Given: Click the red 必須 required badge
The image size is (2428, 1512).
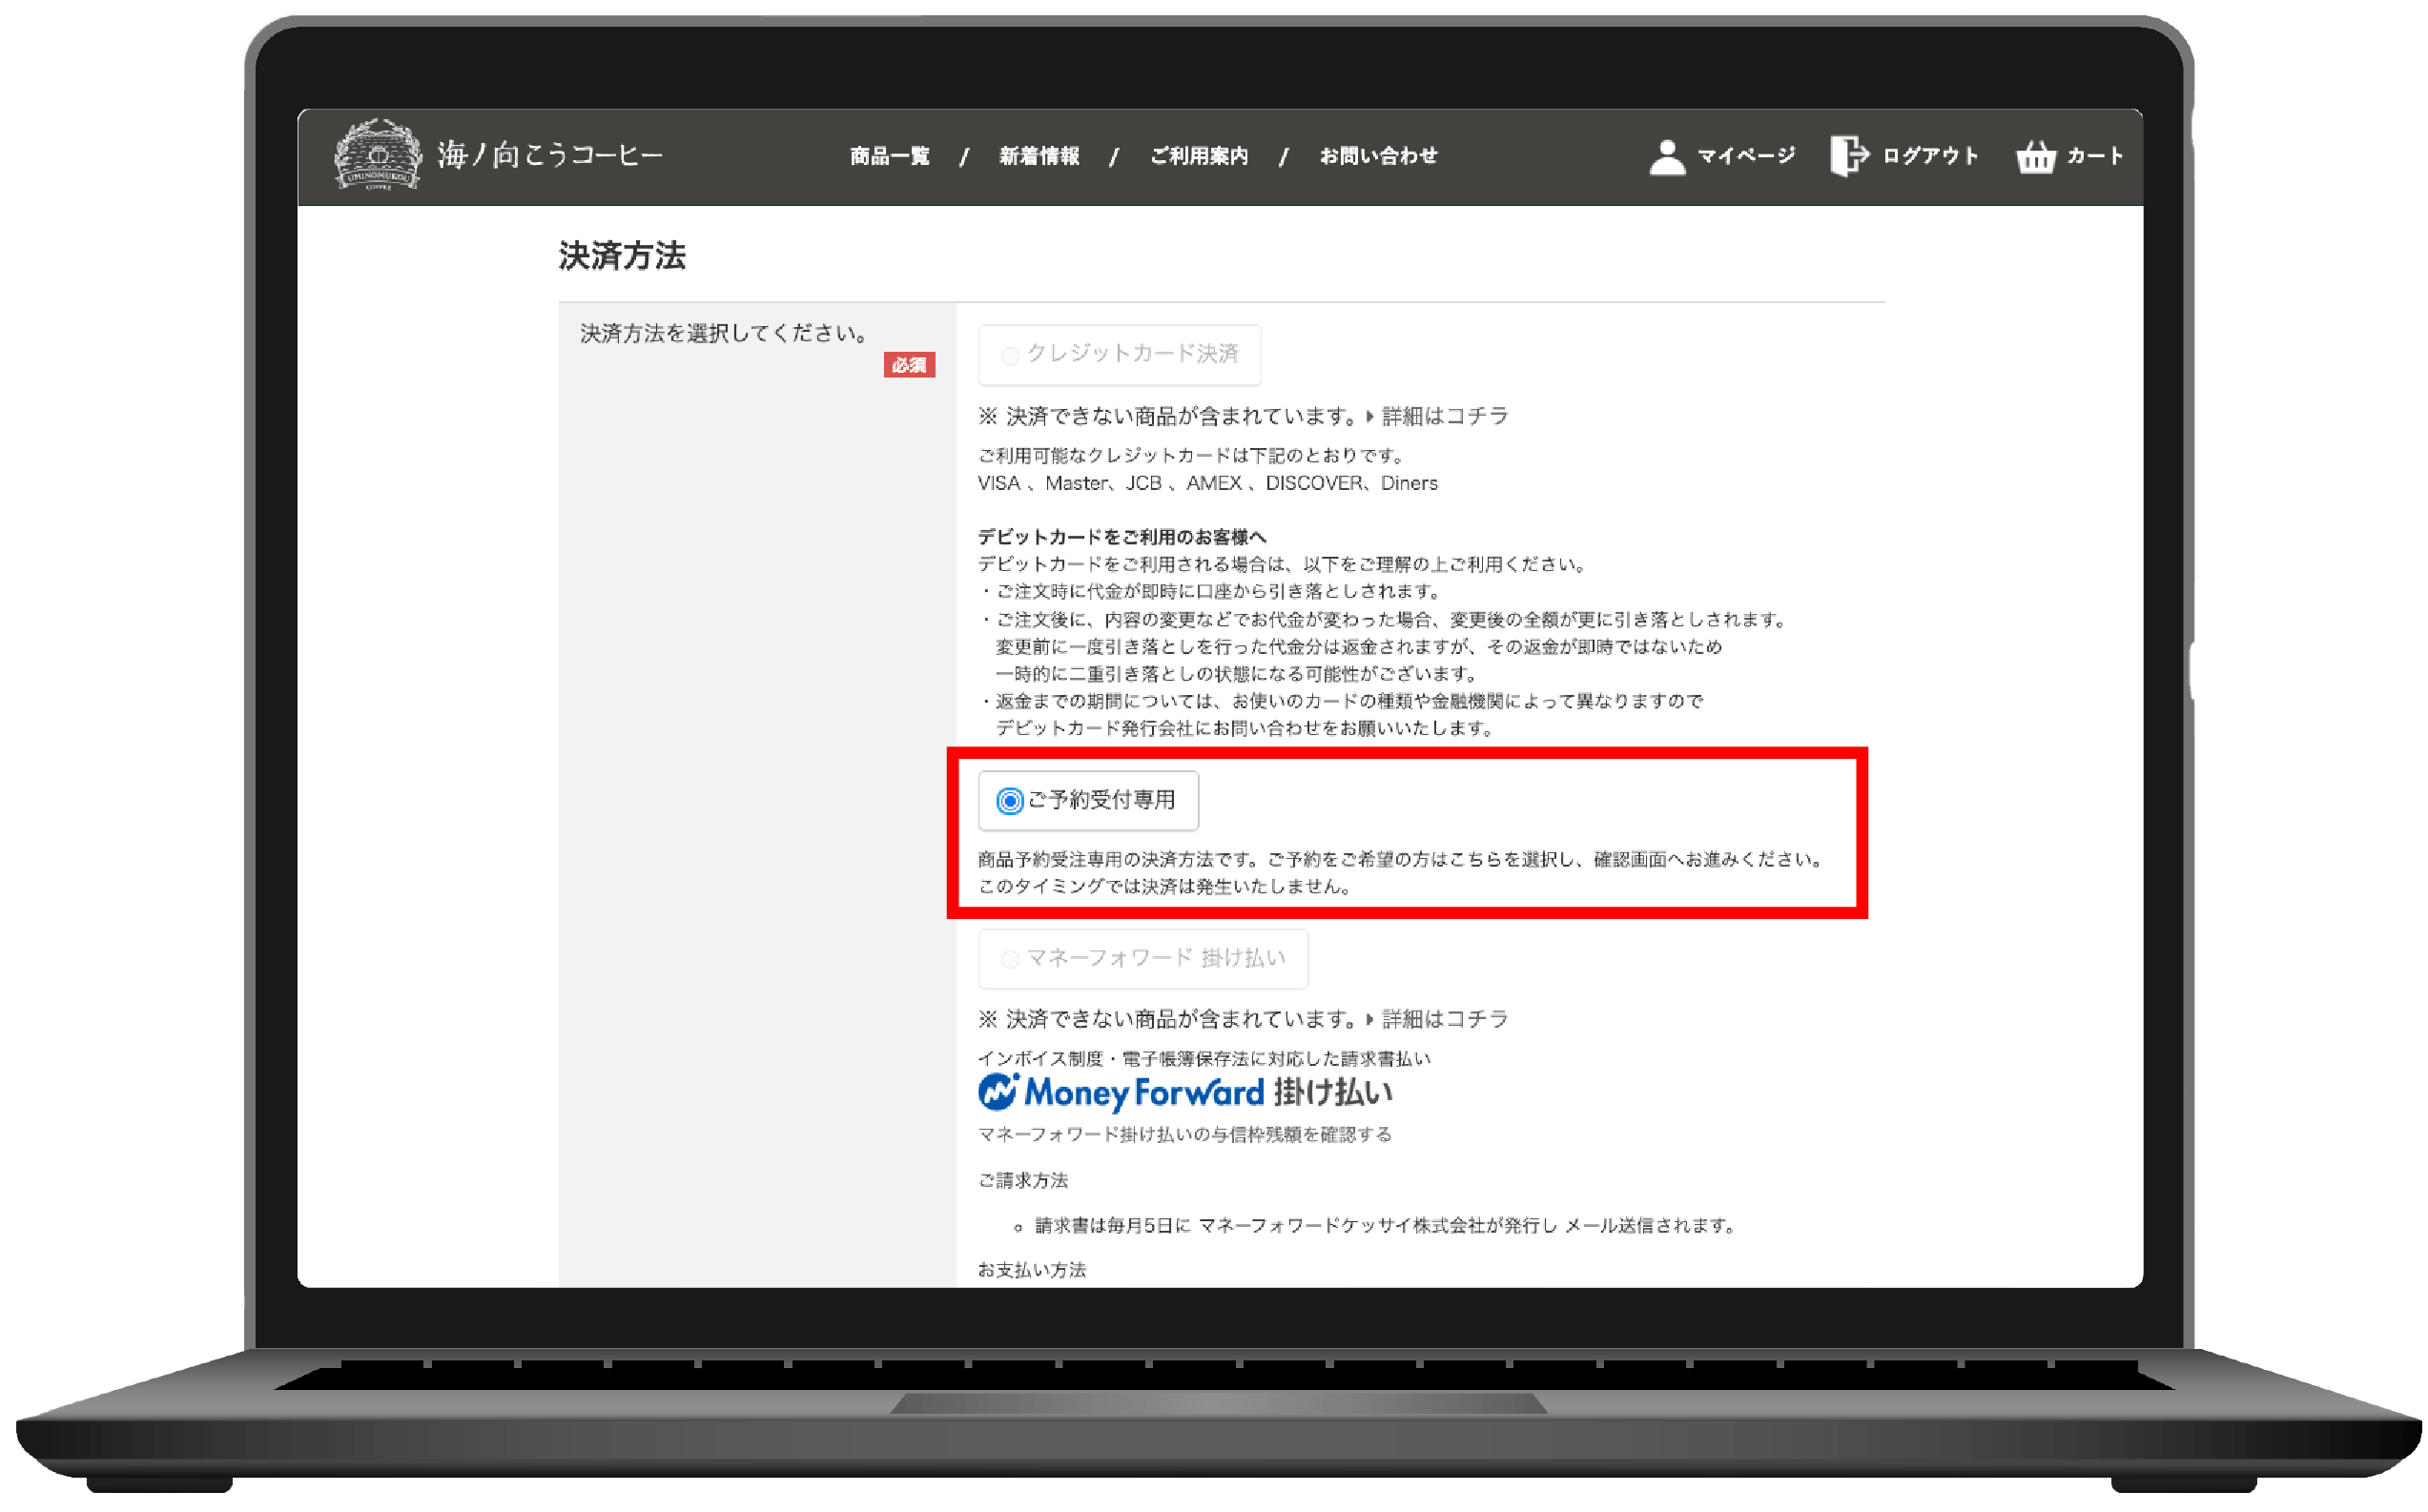Looking at the screenshot, I should (908, 365).
